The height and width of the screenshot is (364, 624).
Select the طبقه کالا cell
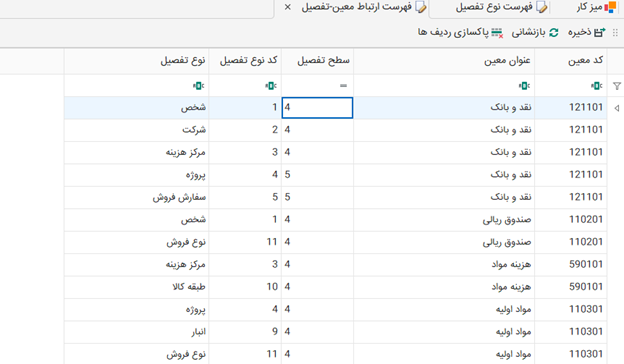point(136,287)
